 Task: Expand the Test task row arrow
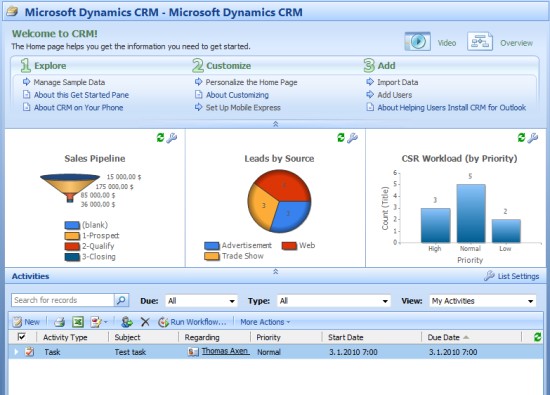[x=16, y=352]
